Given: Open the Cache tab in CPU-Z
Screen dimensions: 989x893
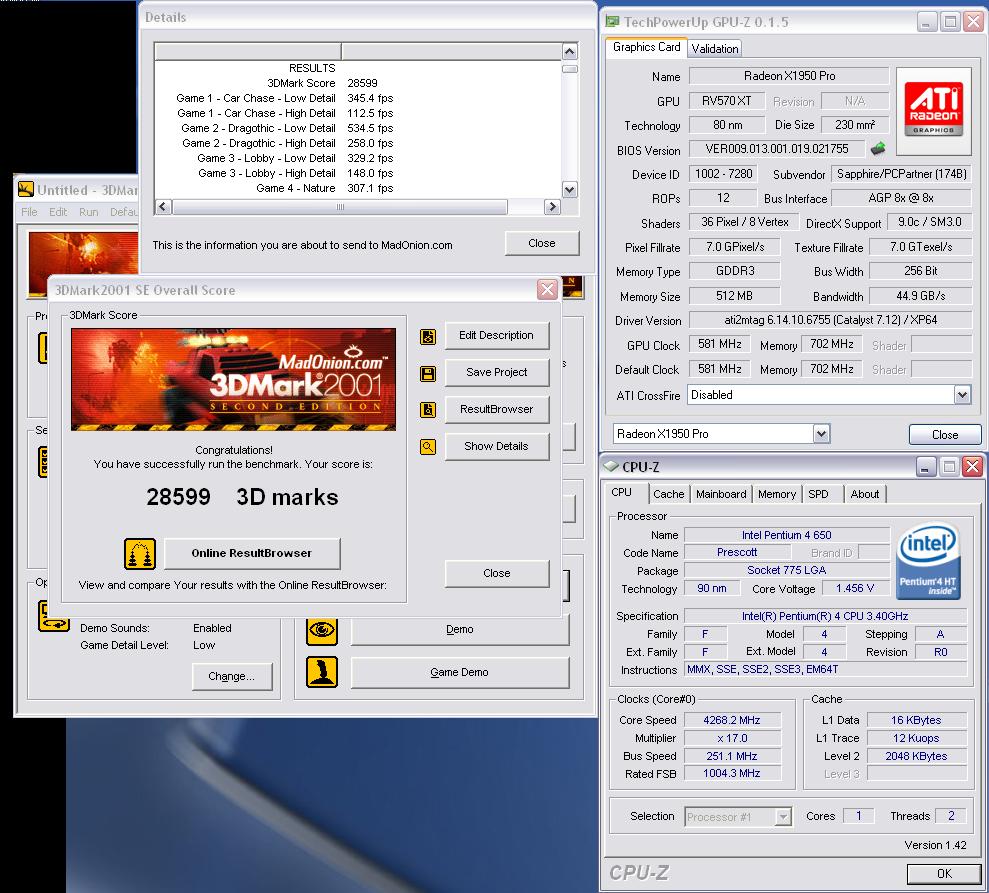Looking at the screenshot, I should 669,494.
